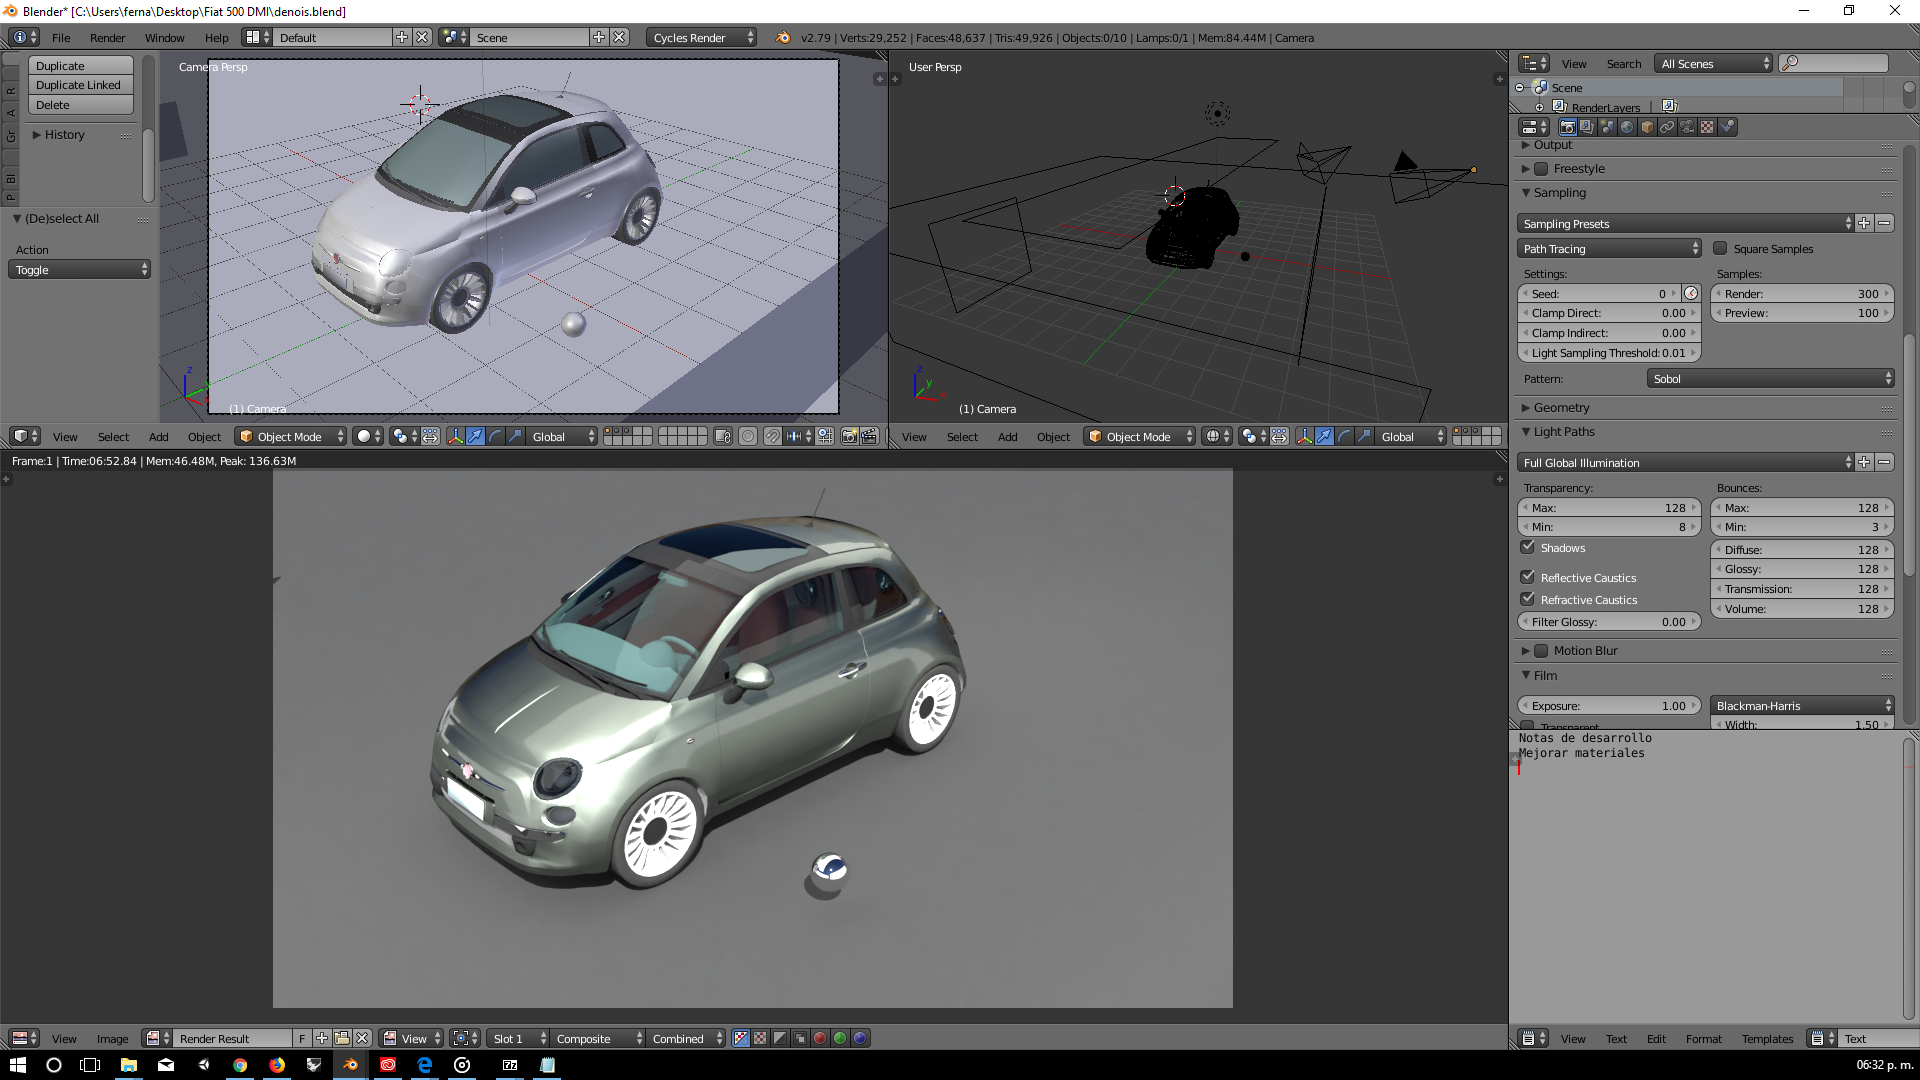Open the Path Tracing integrator dropdown
This screenshot has width=1920, height=1080.
(x=1608, y=249)
